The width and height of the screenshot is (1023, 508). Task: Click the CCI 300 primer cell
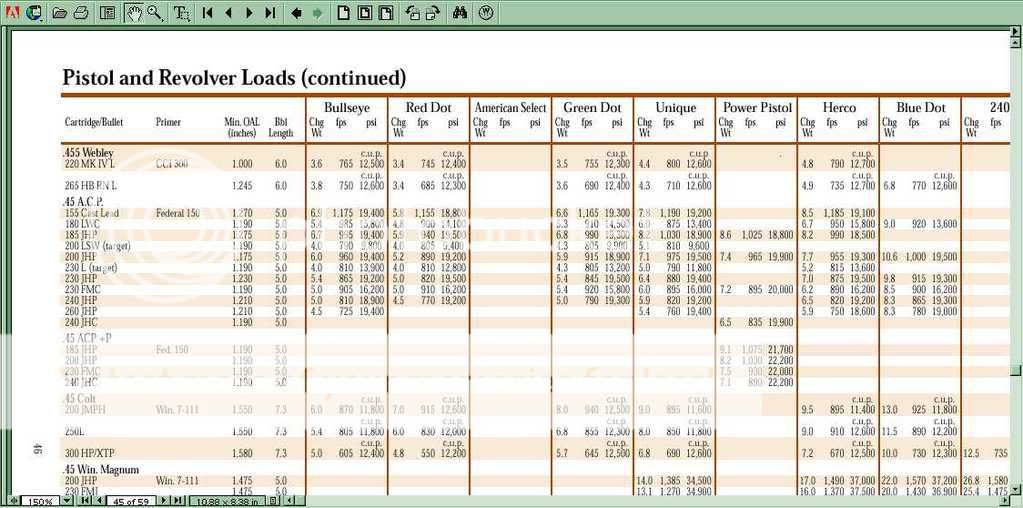(x=172, y=164)
